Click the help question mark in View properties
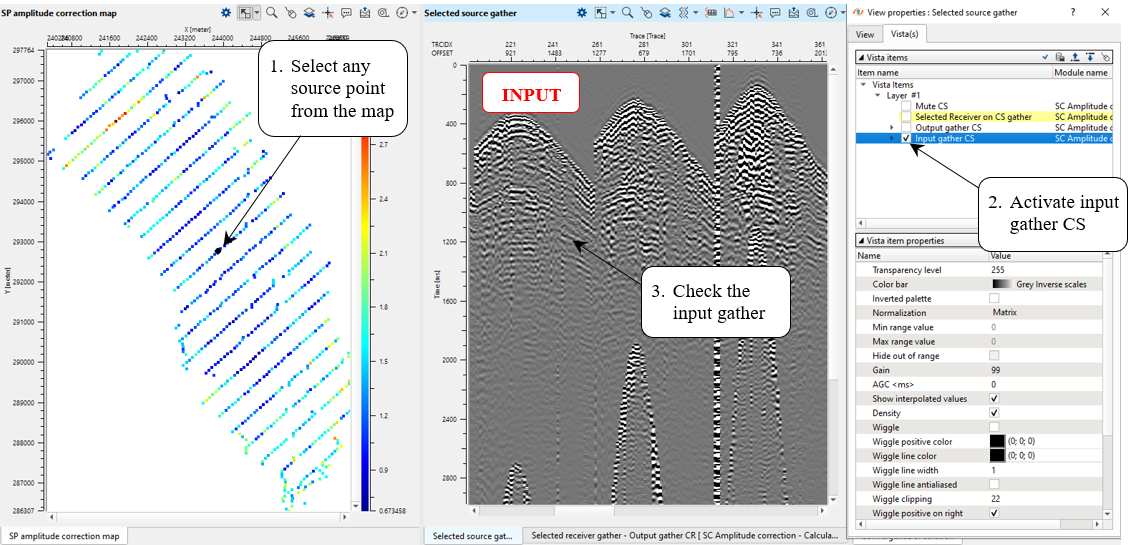The width and height of the screenshot is (1134, 545). (1072, 12)
